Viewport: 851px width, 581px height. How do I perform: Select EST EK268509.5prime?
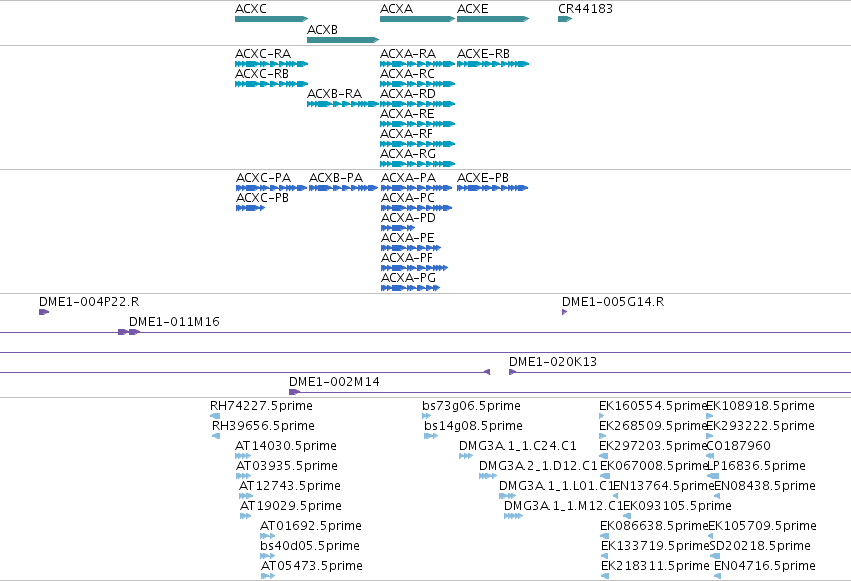(x=602, y=436)
